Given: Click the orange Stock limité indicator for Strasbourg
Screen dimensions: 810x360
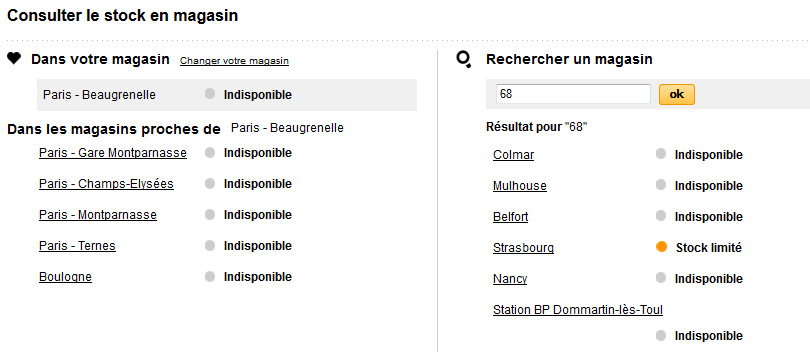Looking at the screenshot, I should (661, 247).
